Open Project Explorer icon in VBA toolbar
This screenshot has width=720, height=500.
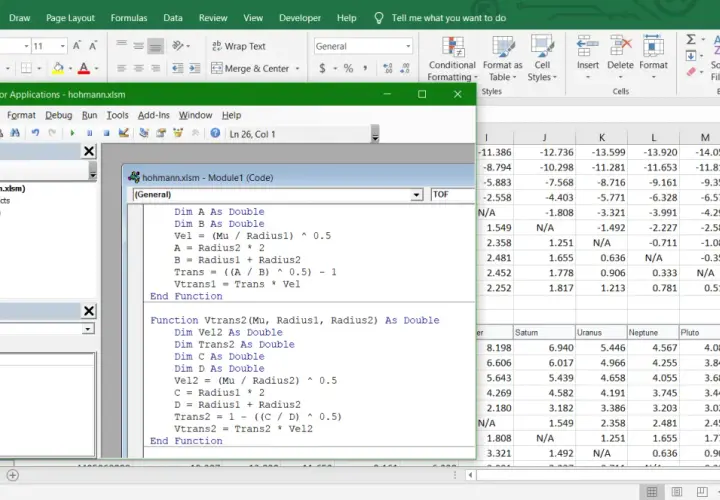coord(144,133)
